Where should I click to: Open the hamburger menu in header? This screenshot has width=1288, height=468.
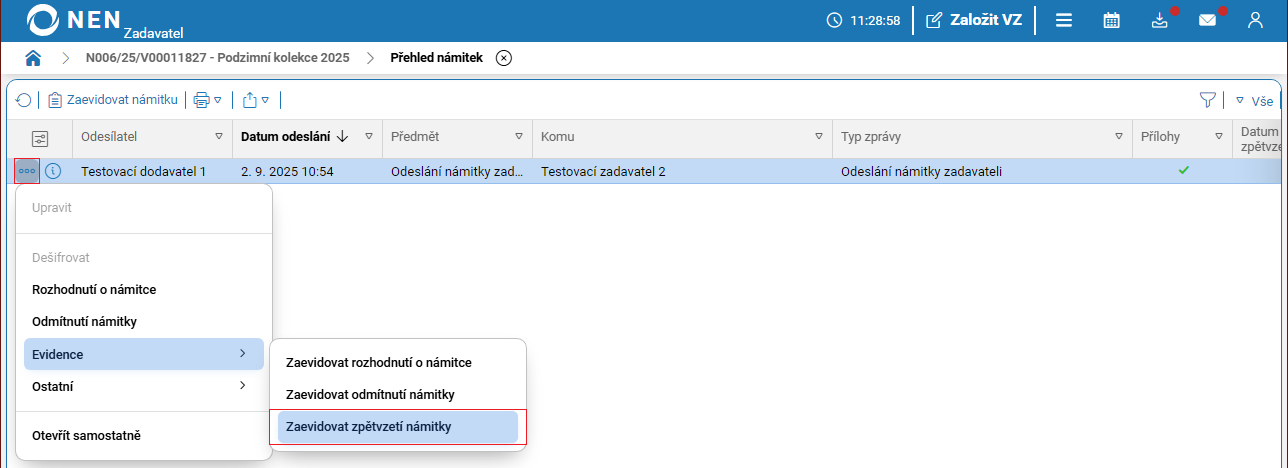click(1064, 20)
